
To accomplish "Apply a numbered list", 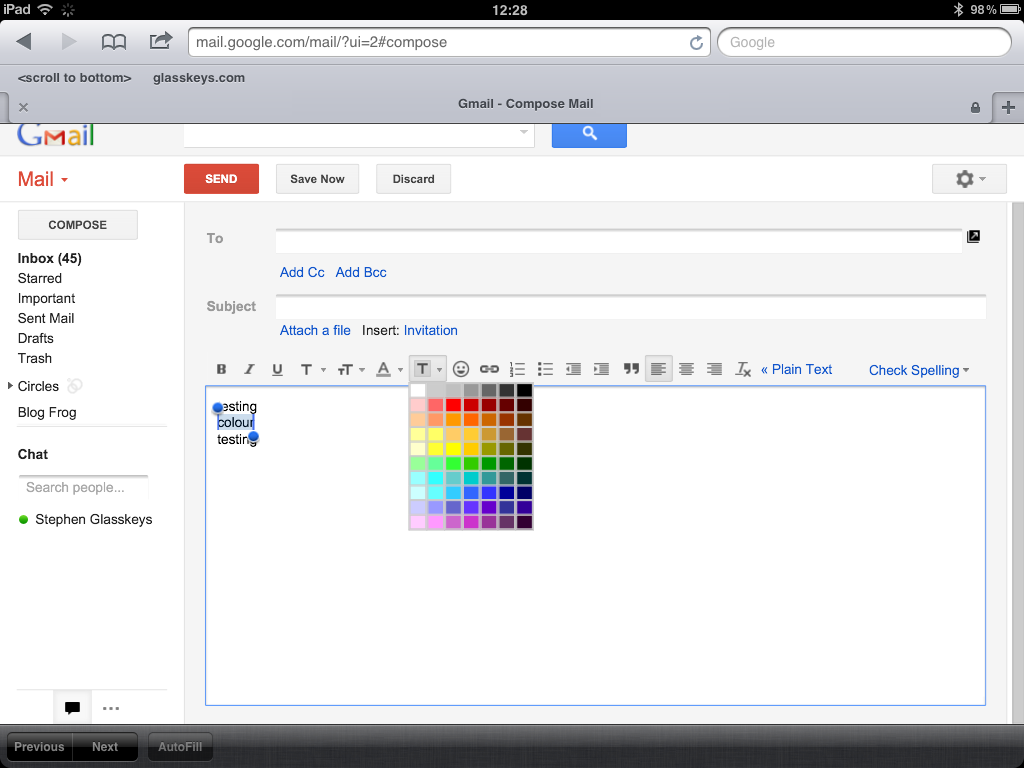I will coord(517,369).
